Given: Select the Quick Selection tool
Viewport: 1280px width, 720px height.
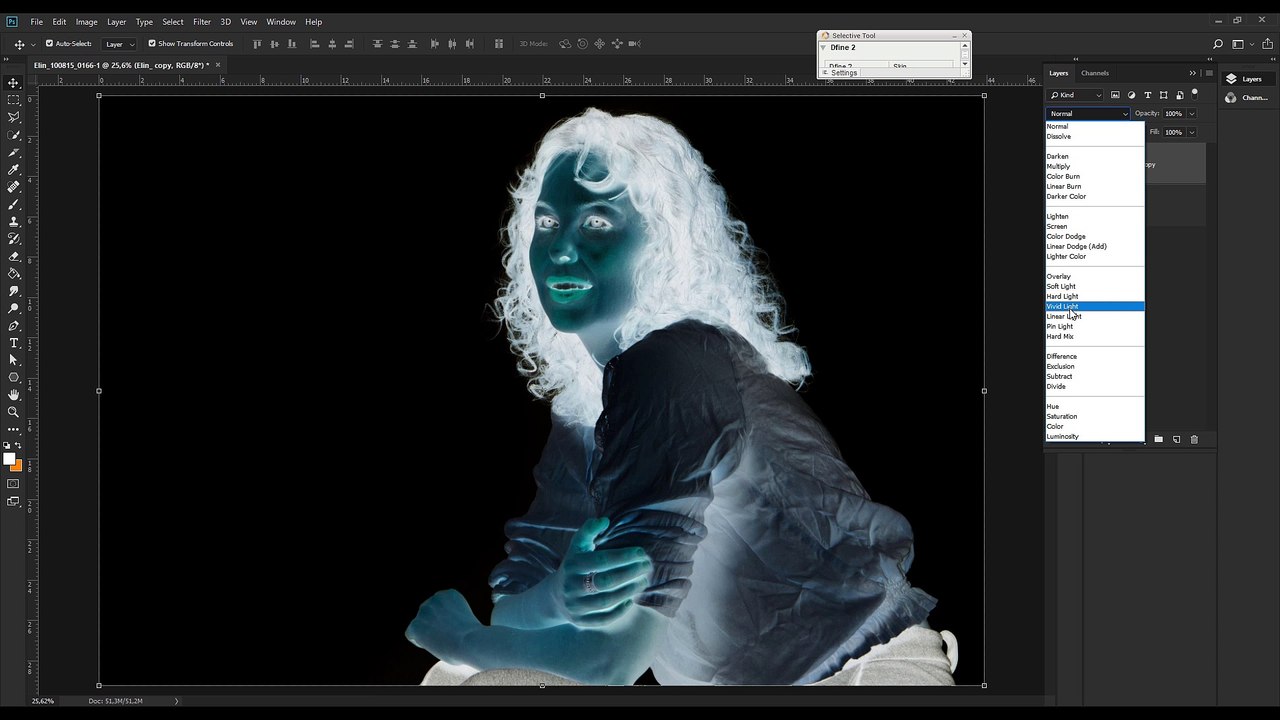Looking at the screenshot, I should (14, 135).
